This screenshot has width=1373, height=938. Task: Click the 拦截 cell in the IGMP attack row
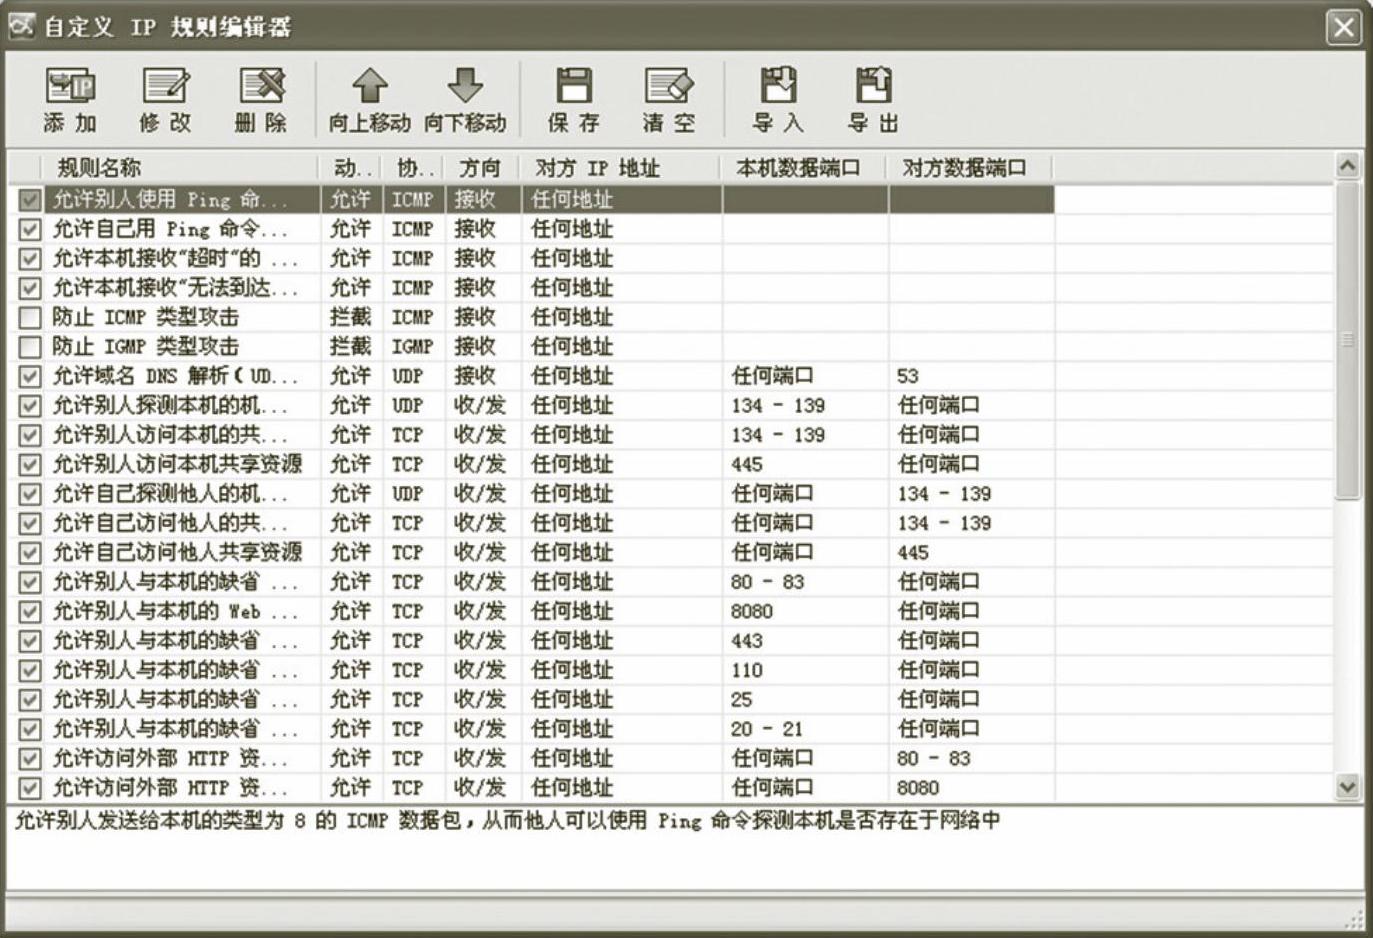(350, 347)
